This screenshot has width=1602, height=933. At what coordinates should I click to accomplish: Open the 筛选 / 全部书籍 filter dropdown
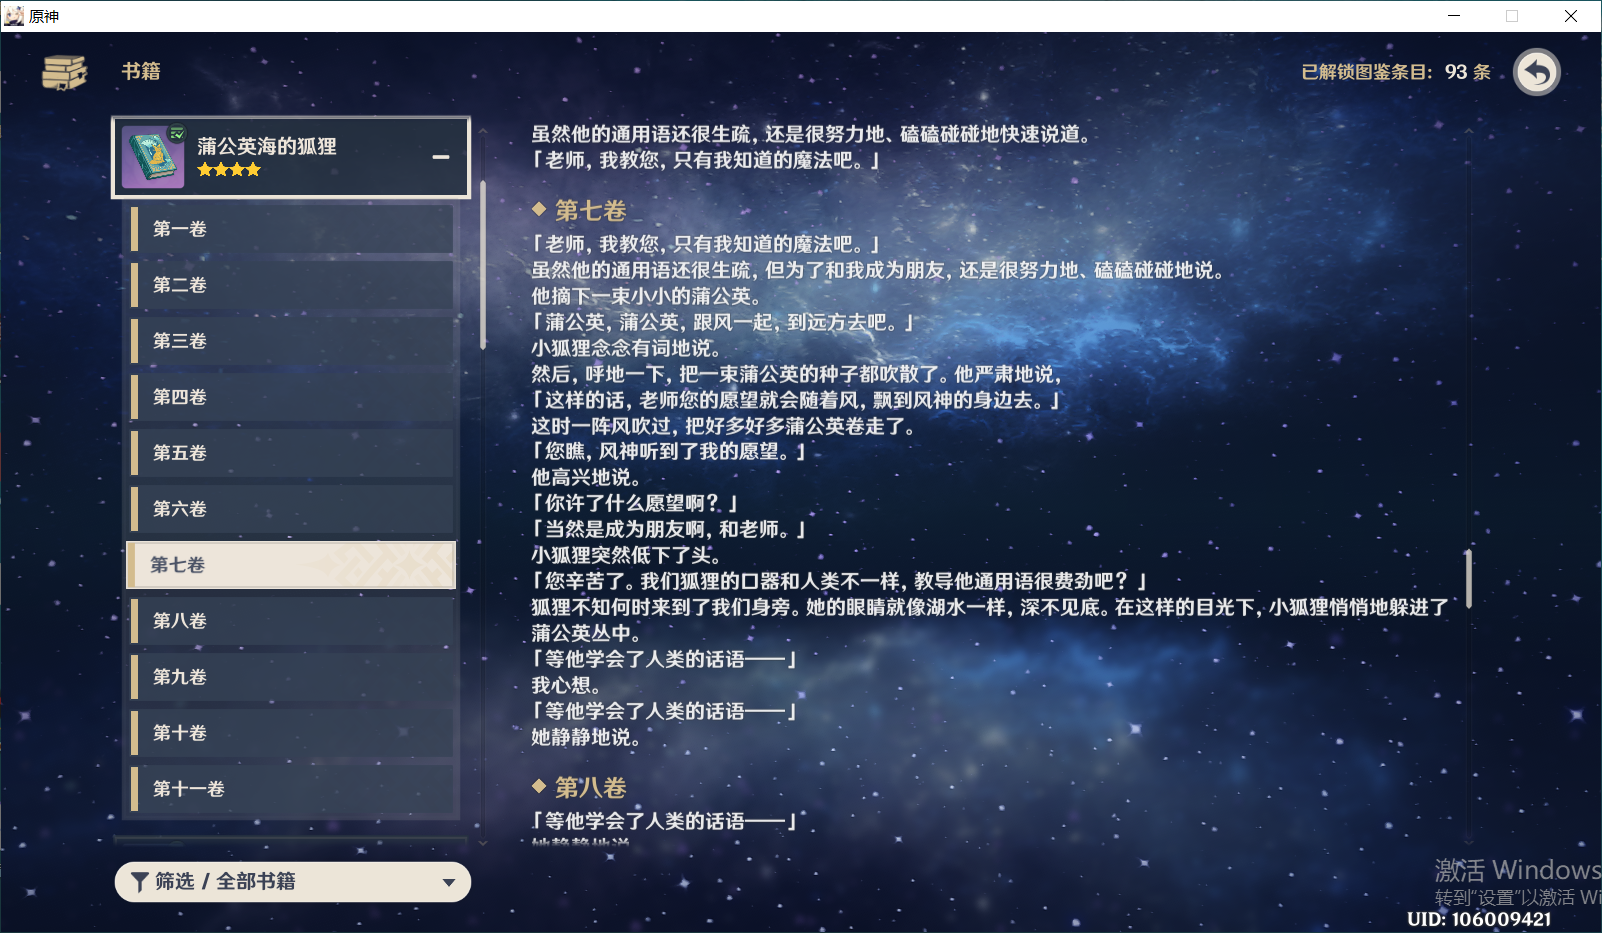(x=293, y=882)
